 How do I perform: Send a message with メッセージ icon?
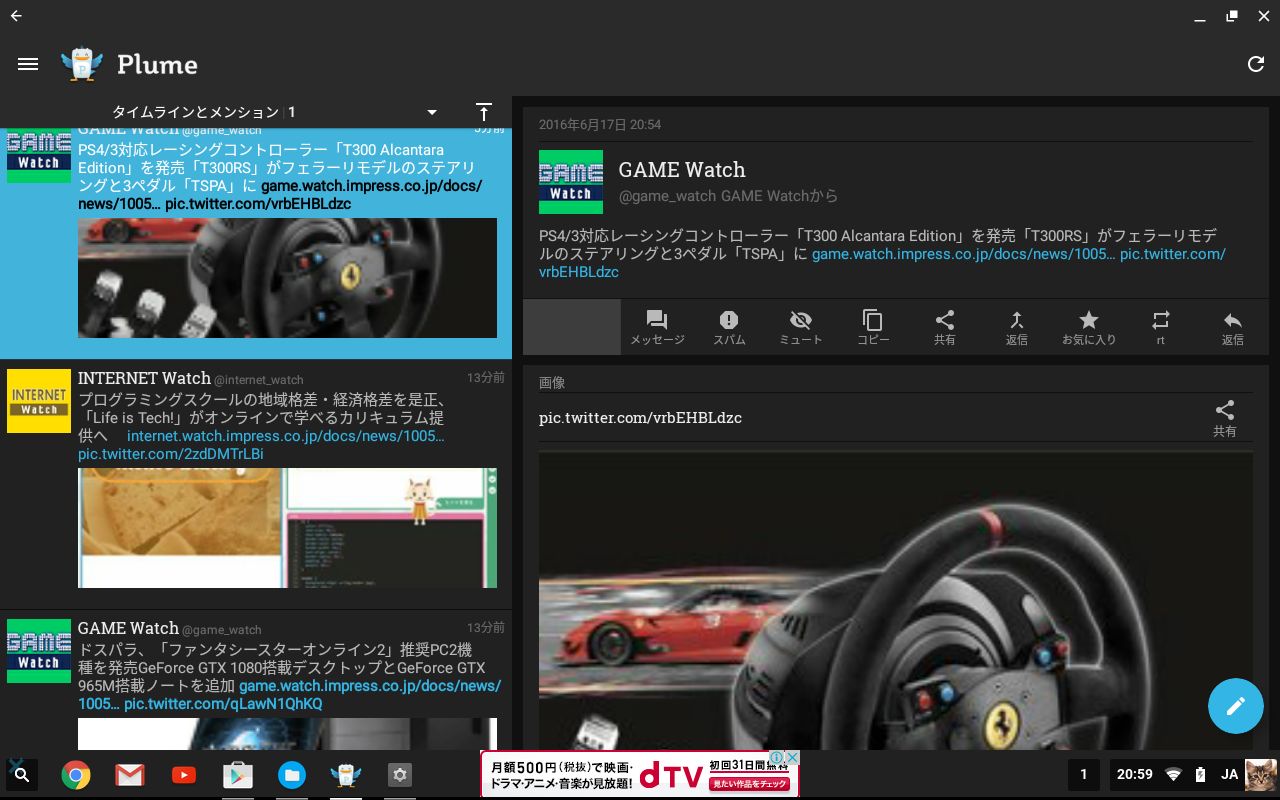[x=657, y=327]
